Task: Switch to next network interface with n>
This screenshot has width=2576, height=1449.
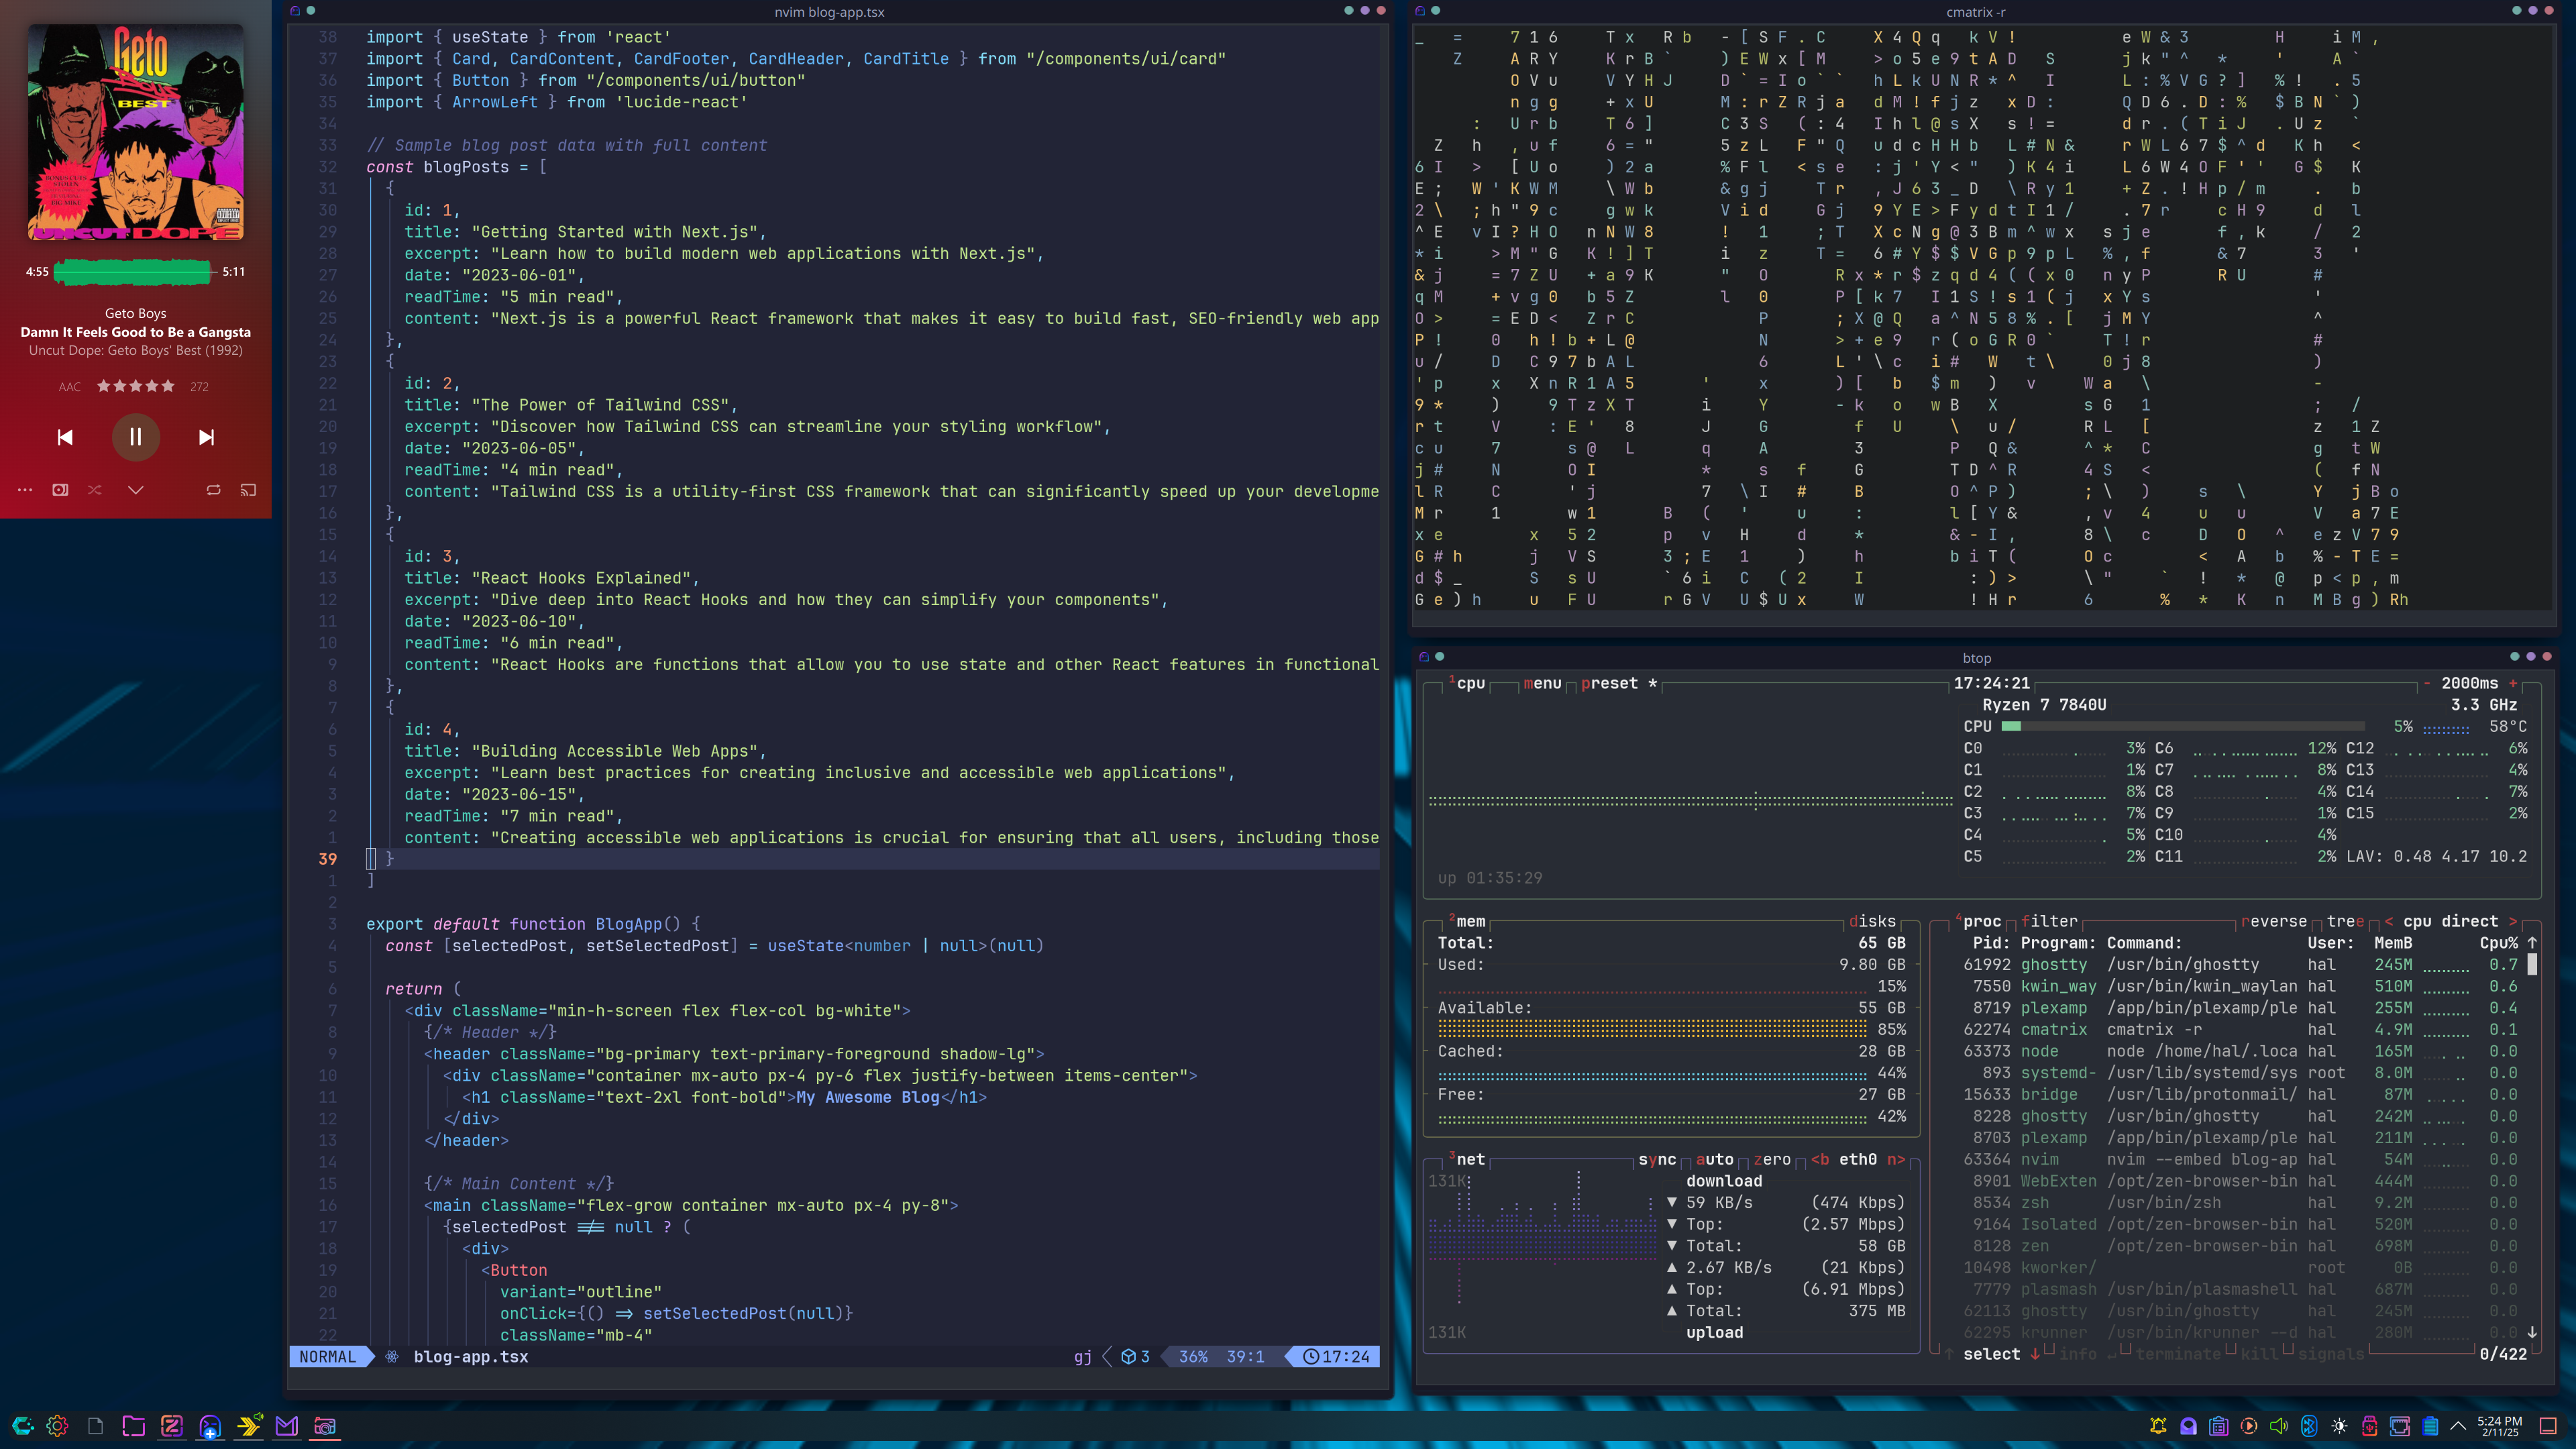Action: [x=1896, y=1159]
